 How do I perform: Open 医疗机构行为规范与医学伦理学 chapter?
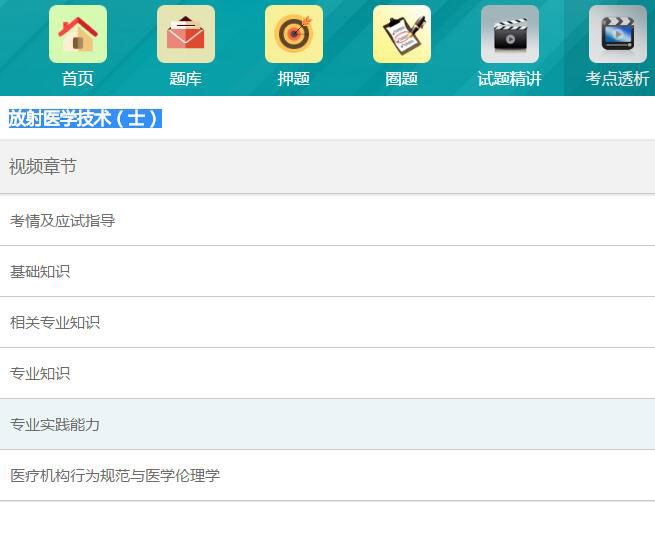(x=115, y=476)
